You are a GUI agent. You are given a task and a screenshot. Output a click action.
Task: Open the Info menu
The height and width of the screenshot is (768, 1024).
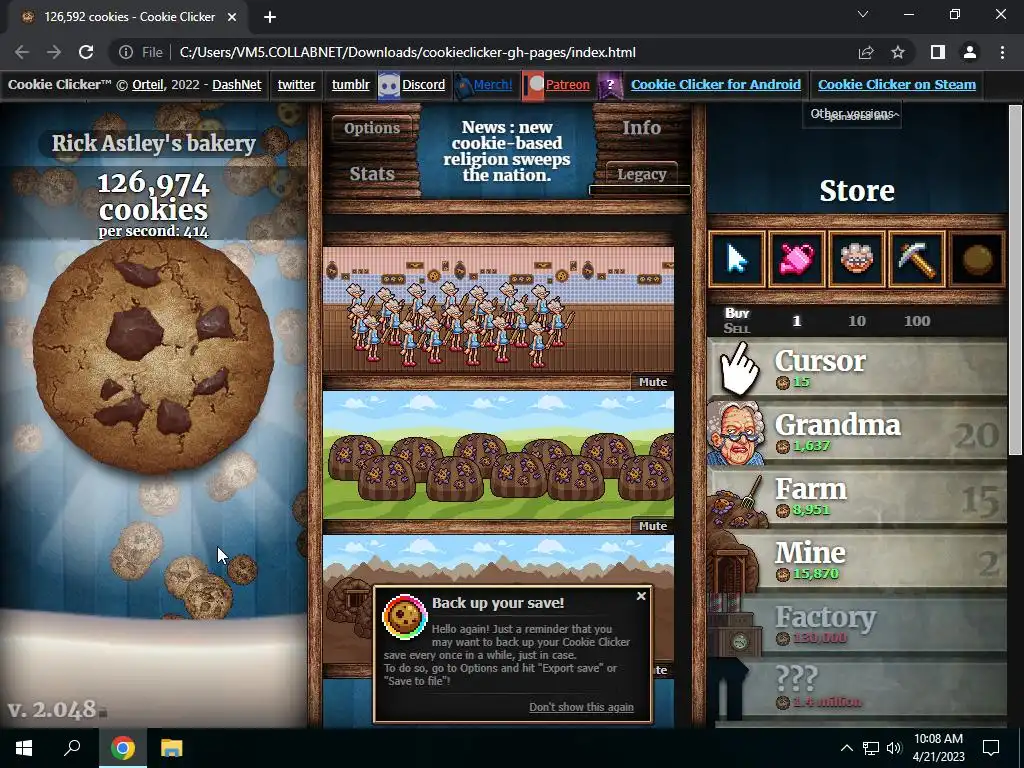click(x=641, y=127)
